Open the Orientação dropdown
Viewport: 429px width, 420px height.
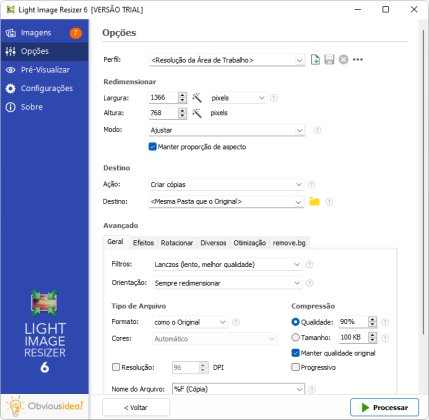[227, 283]
